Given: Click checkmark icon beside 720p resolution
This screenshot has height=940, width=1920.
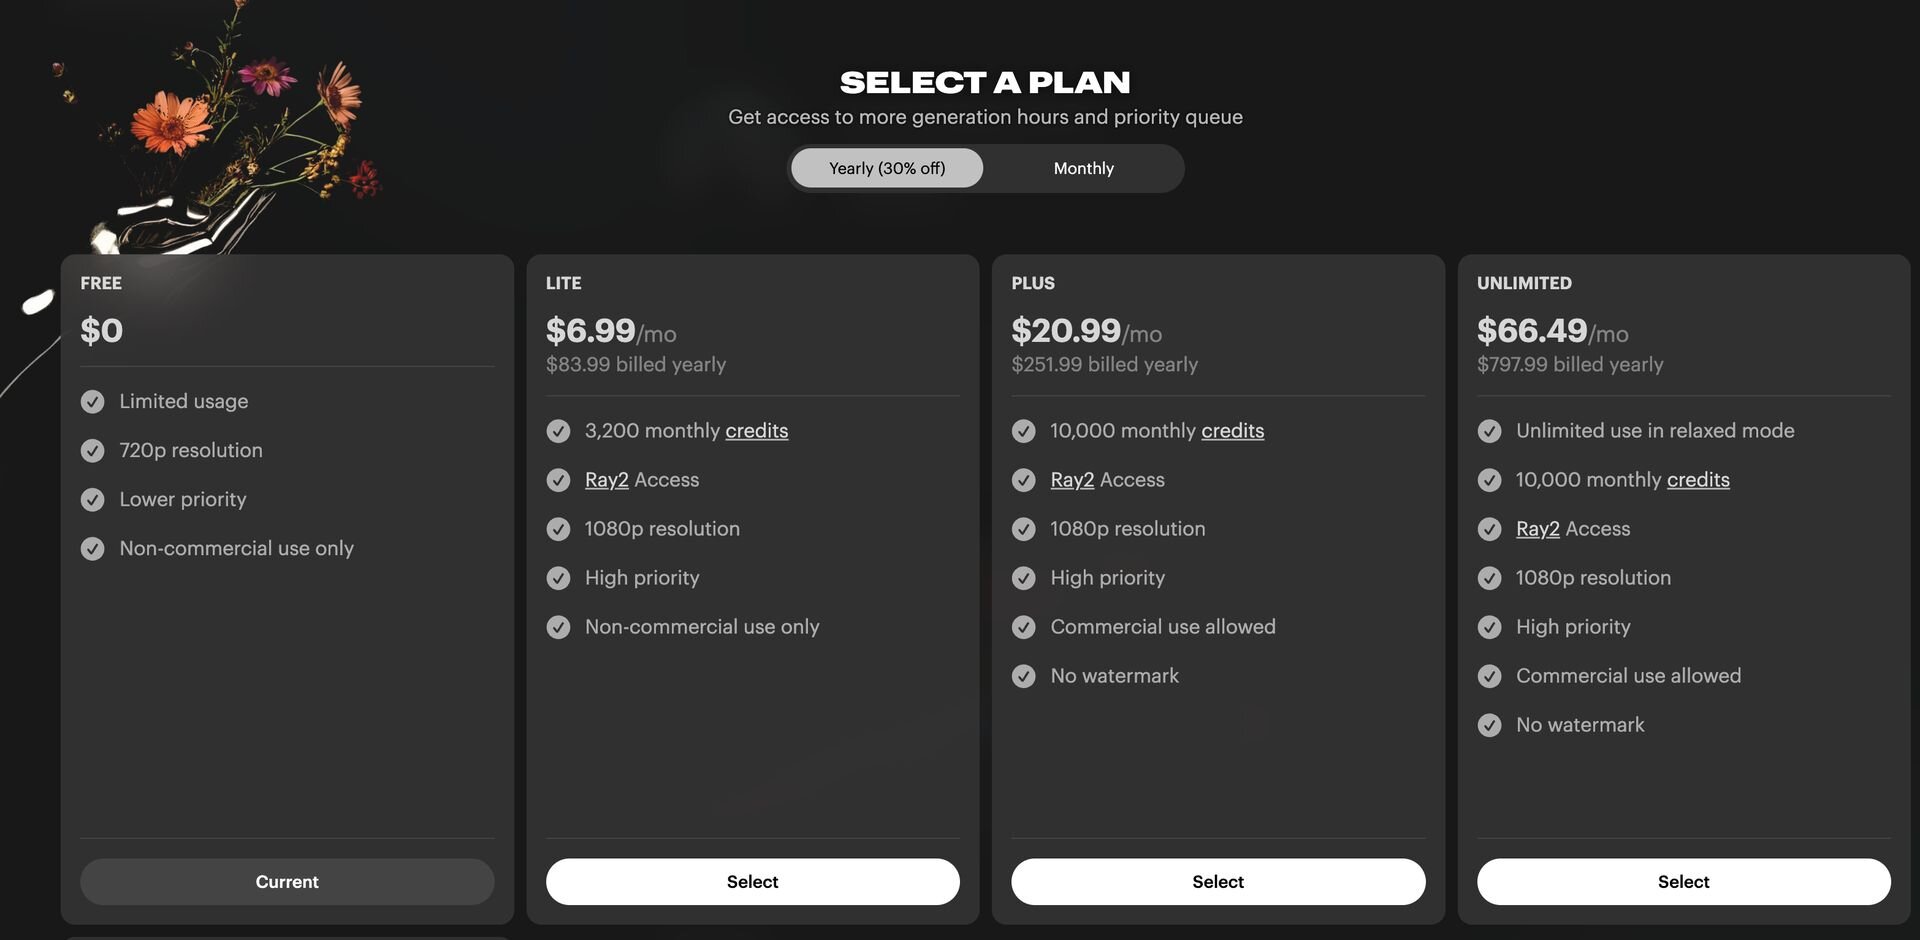Looking at the screenshot, I should [92, 451].
